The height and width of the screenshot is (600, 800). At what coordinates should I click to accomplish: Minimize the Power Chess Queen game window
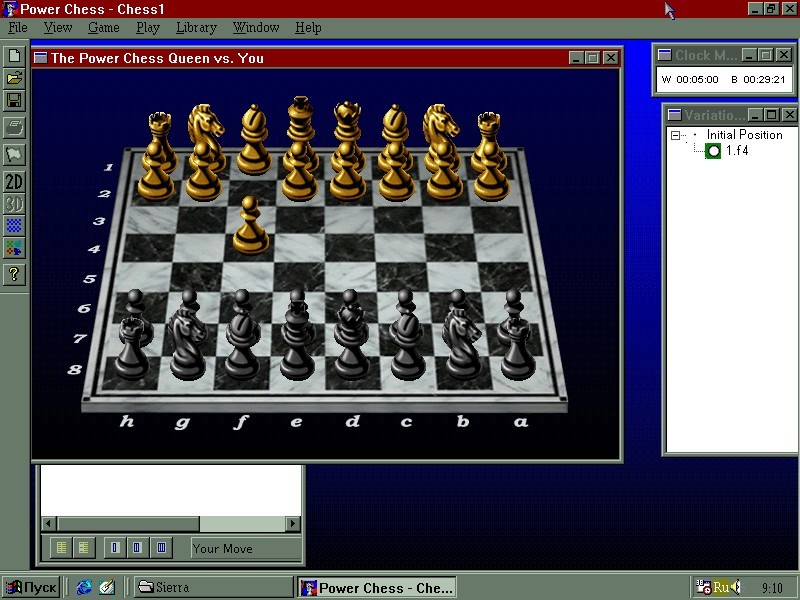tap(576, 58)
